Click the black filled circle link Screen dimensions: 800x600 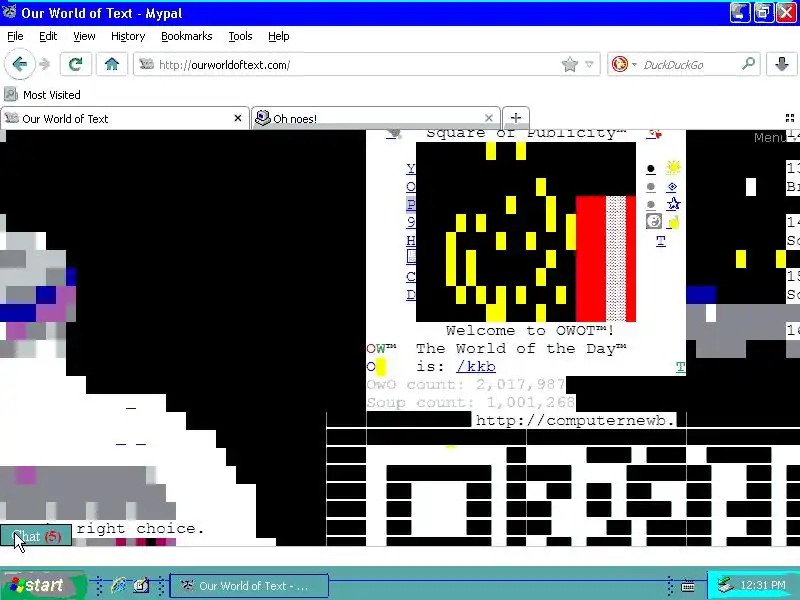(x=651, y=169)
